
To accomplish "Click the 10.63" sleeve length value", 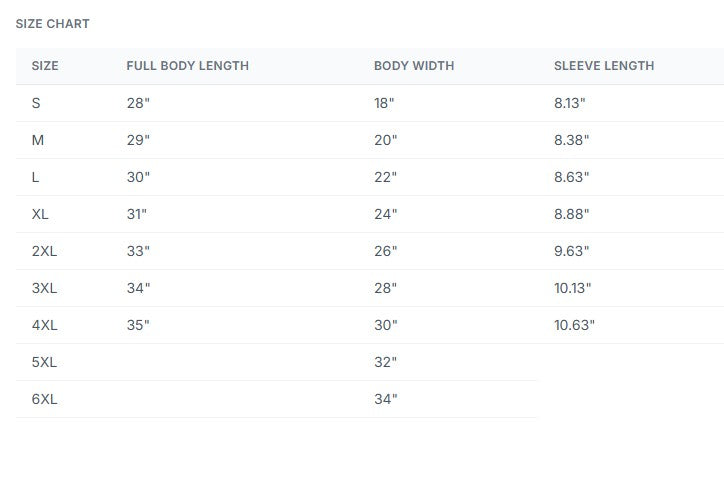I will pyautogui.click(x=574, y=325).
